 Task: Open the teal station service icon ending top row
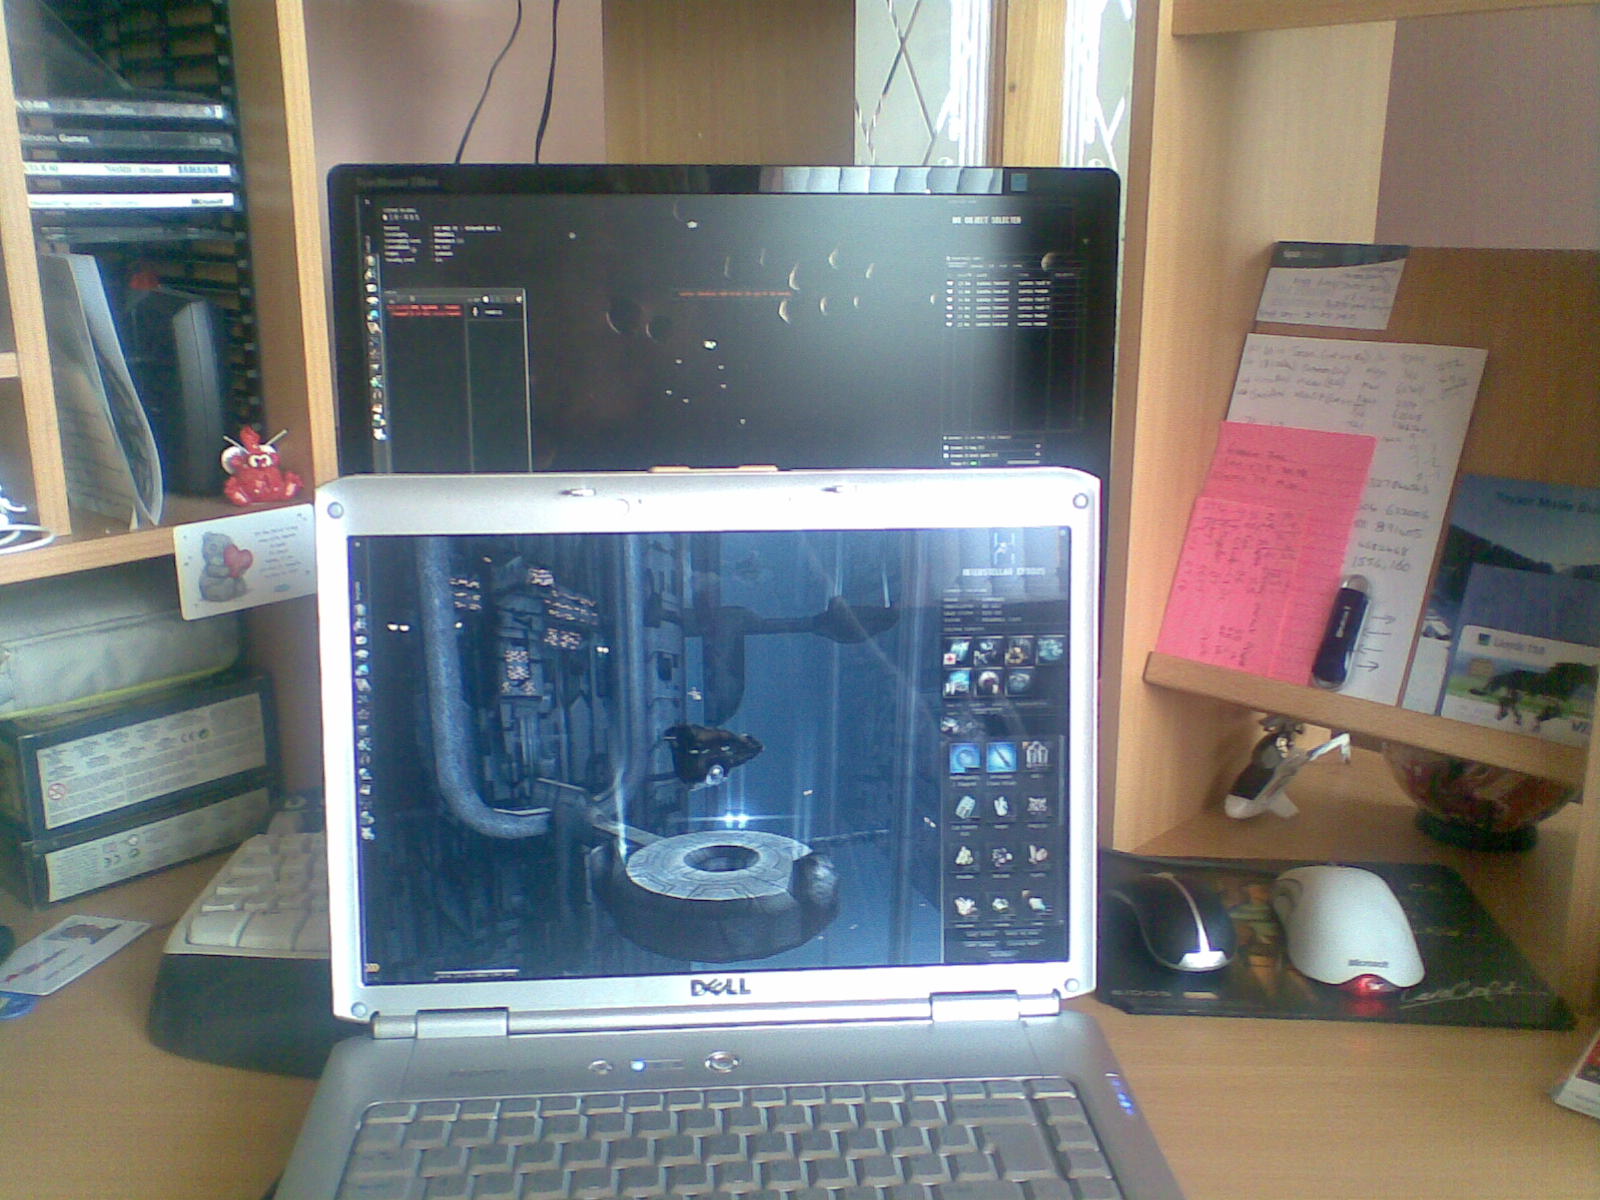(x=1049, y=652)
